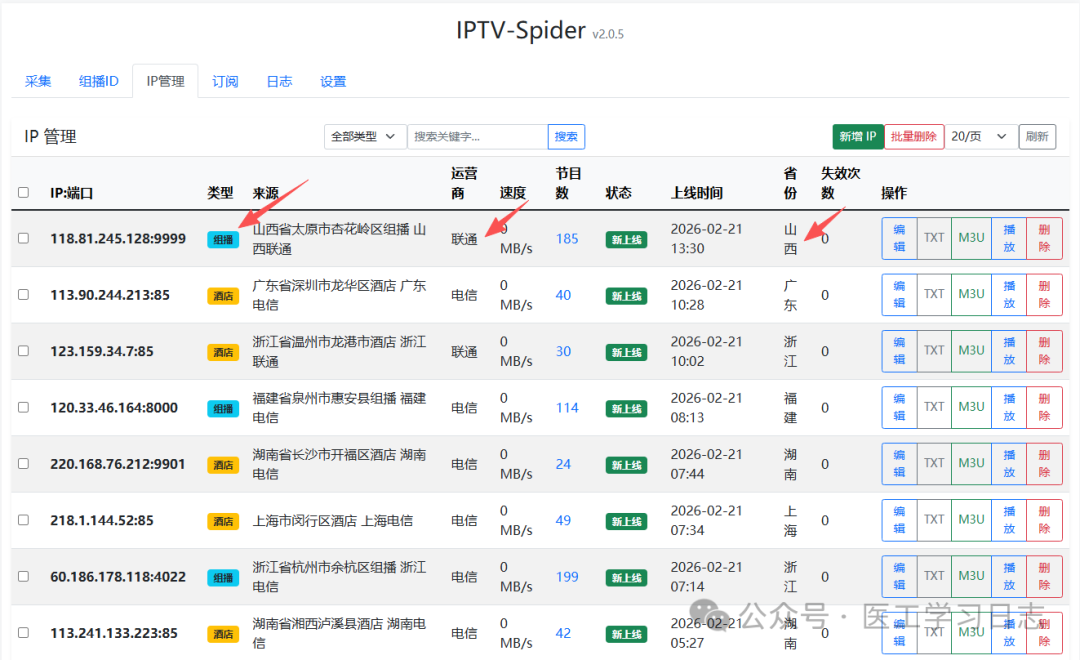Click 编辑 button for 220.168.76.212:9901
This screenshot has height=660, width=1080.
point(898,463)
